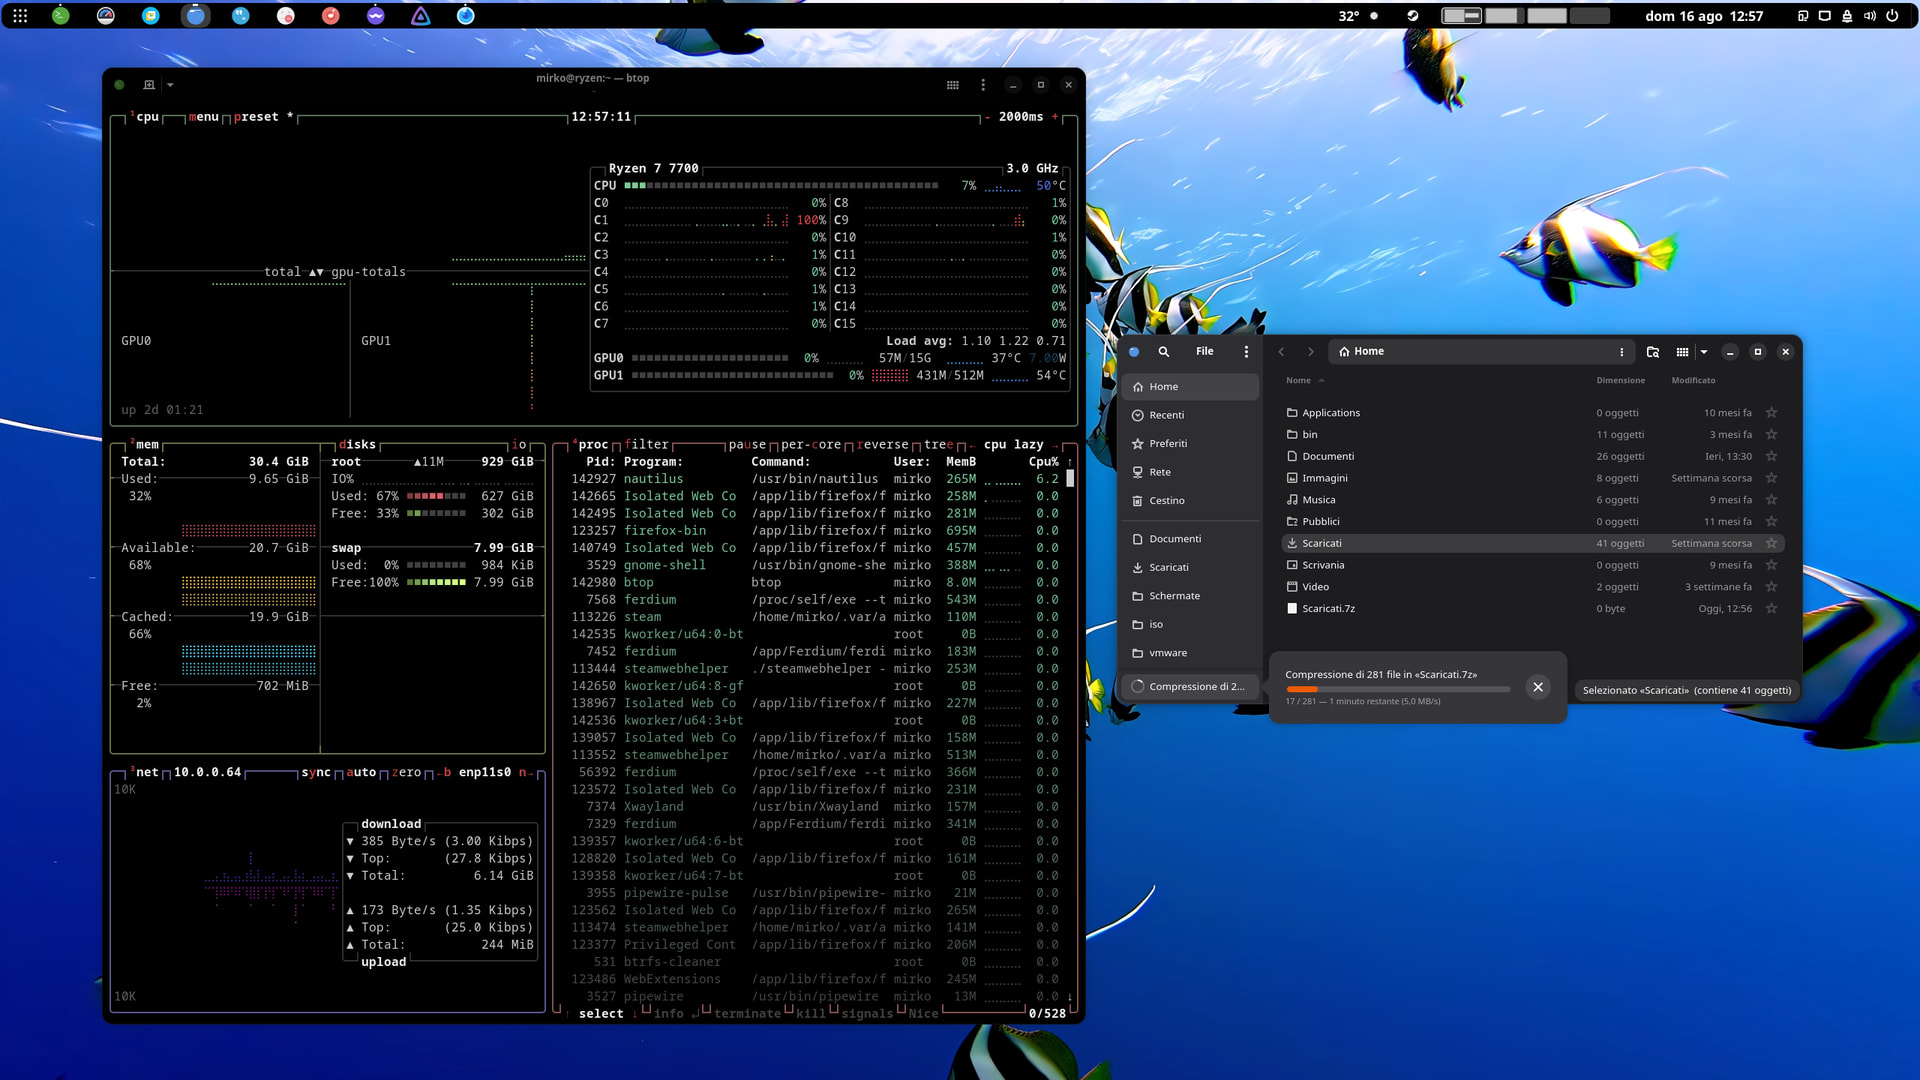Go back with the Files back arrow

click(x=1281, y=352)
